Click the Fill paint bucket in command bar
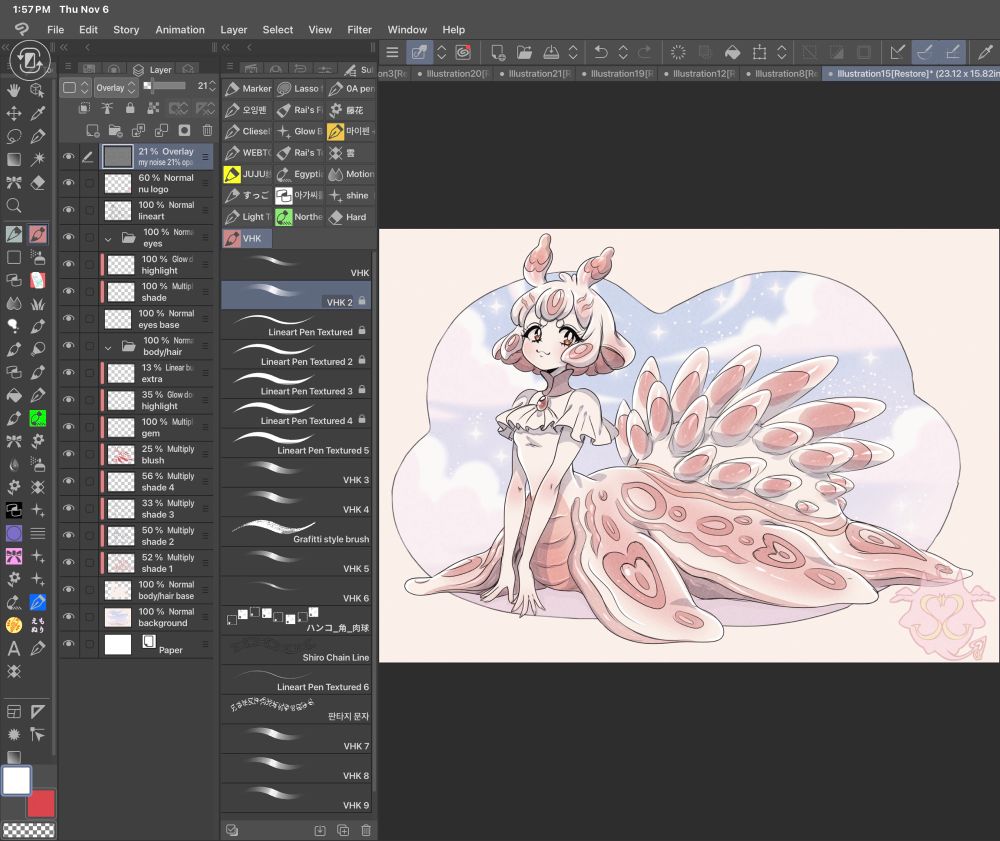 pyautogui.click(x=732, y=52)
